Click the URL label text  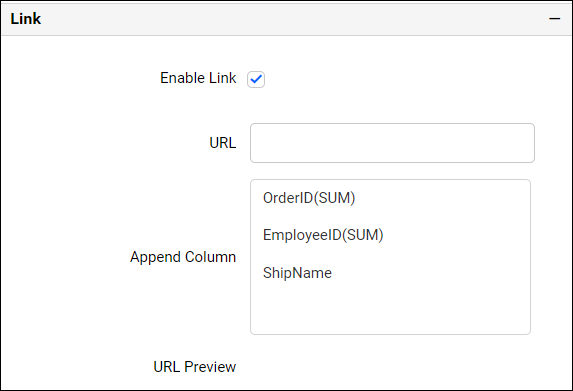tap(223, 143)
